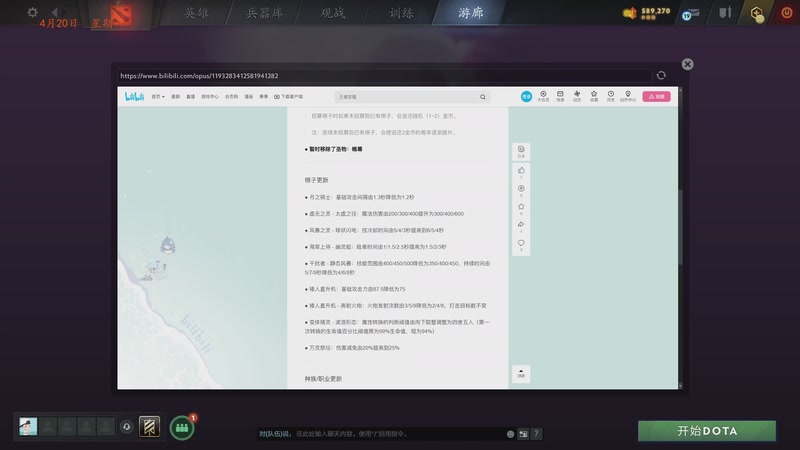The image size is (800, 450).
Task: Open the 历史 history clock icon
Action: pyautogui.click(x=611, y=96)
